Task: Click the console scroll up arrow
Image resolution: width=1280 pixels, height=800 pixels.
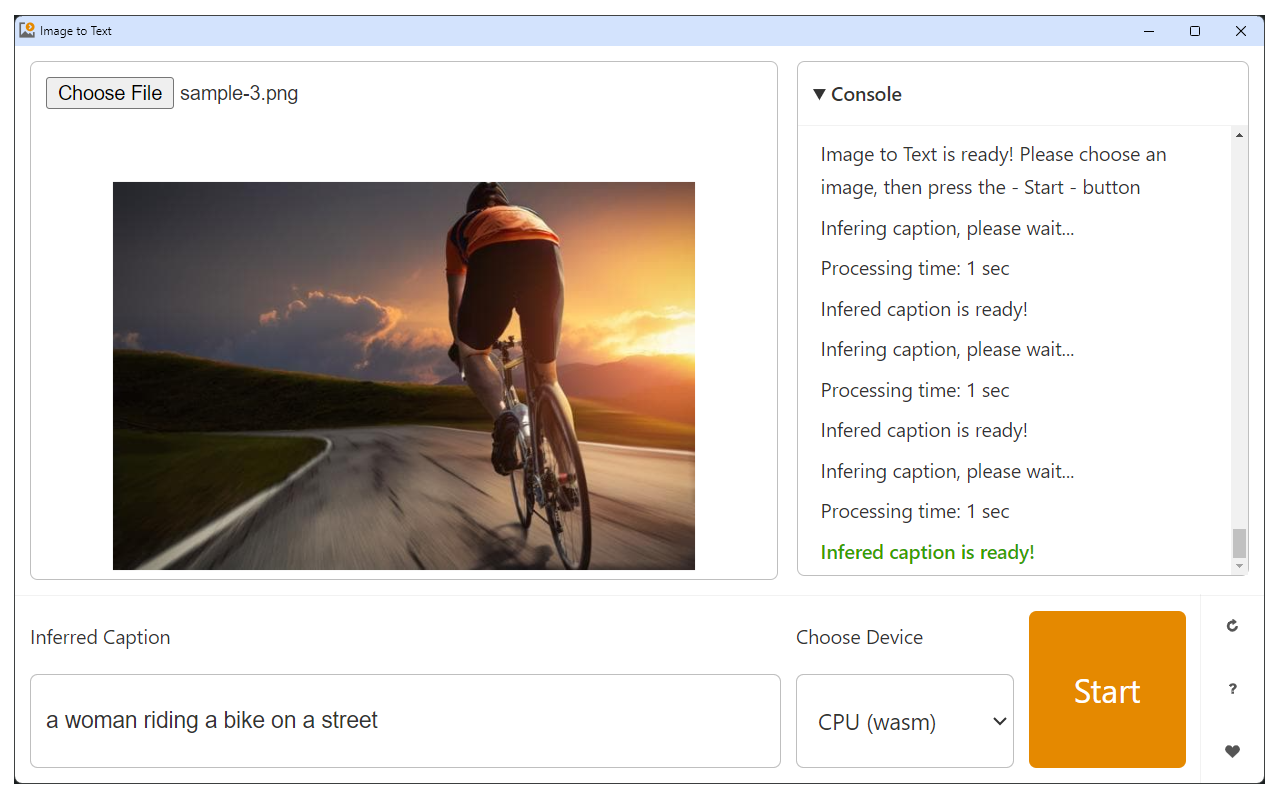Action: click(1240, 135)
